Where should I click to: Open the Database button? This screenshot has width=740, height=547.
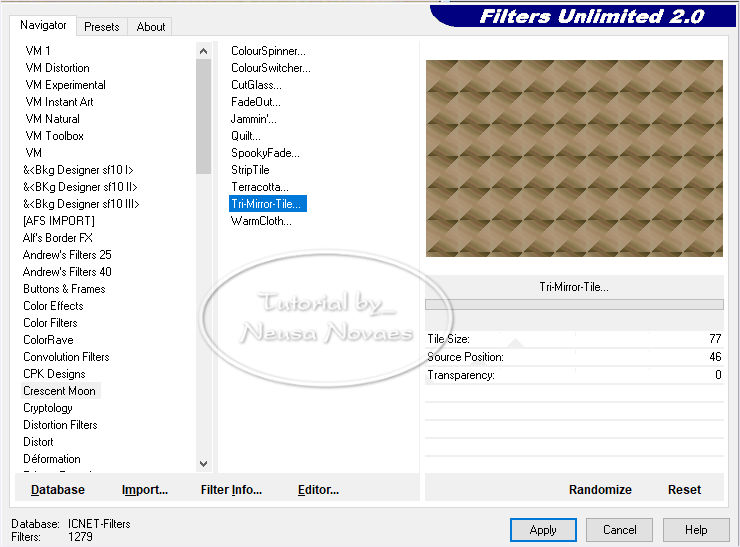click(58, 489)
